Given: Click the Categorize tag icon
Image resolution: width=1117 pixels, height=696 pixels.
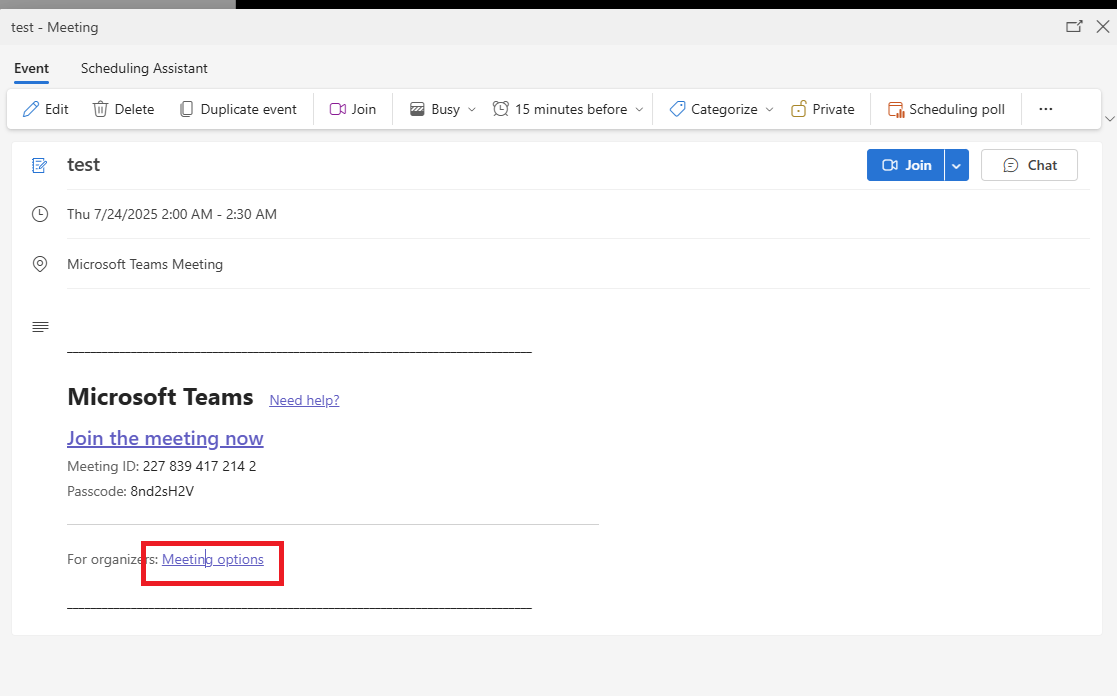Looking at the screenshot, I should (677, 109).
